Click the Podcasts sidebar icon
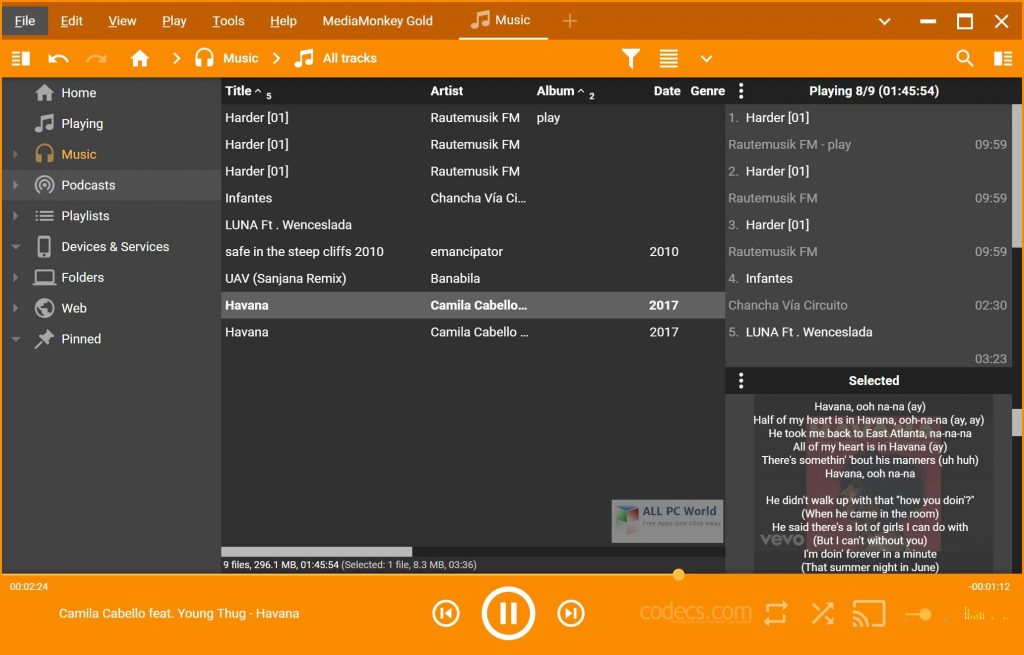This screenshot has height=655, width=1024. 44,185
